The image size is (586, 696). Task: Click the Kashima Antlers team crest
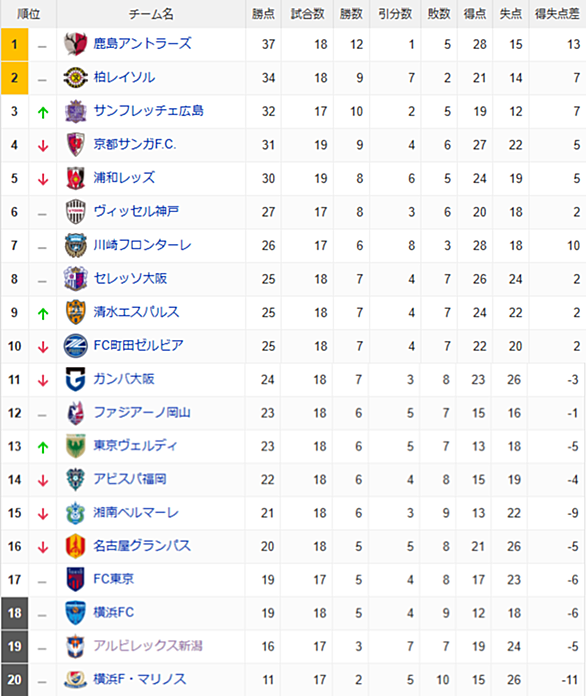75,44
